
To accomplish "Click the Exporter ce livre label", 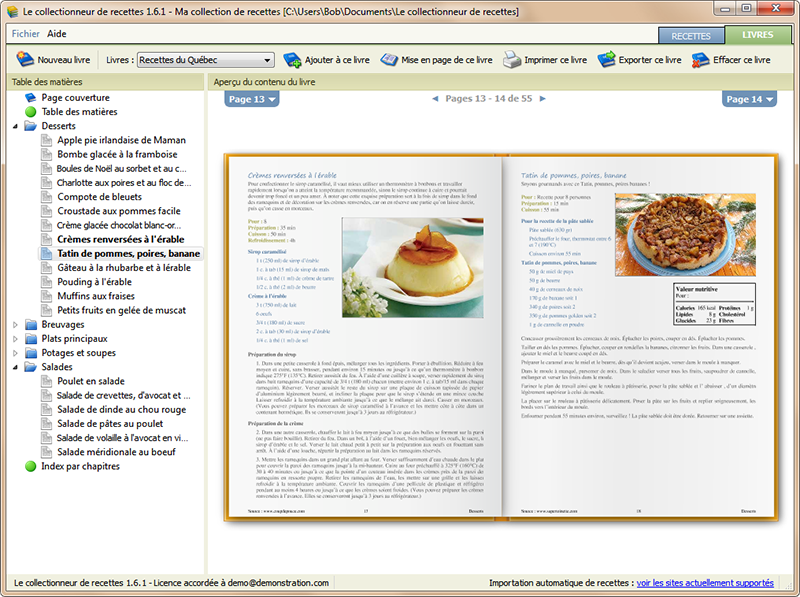I will click(650, 60).
